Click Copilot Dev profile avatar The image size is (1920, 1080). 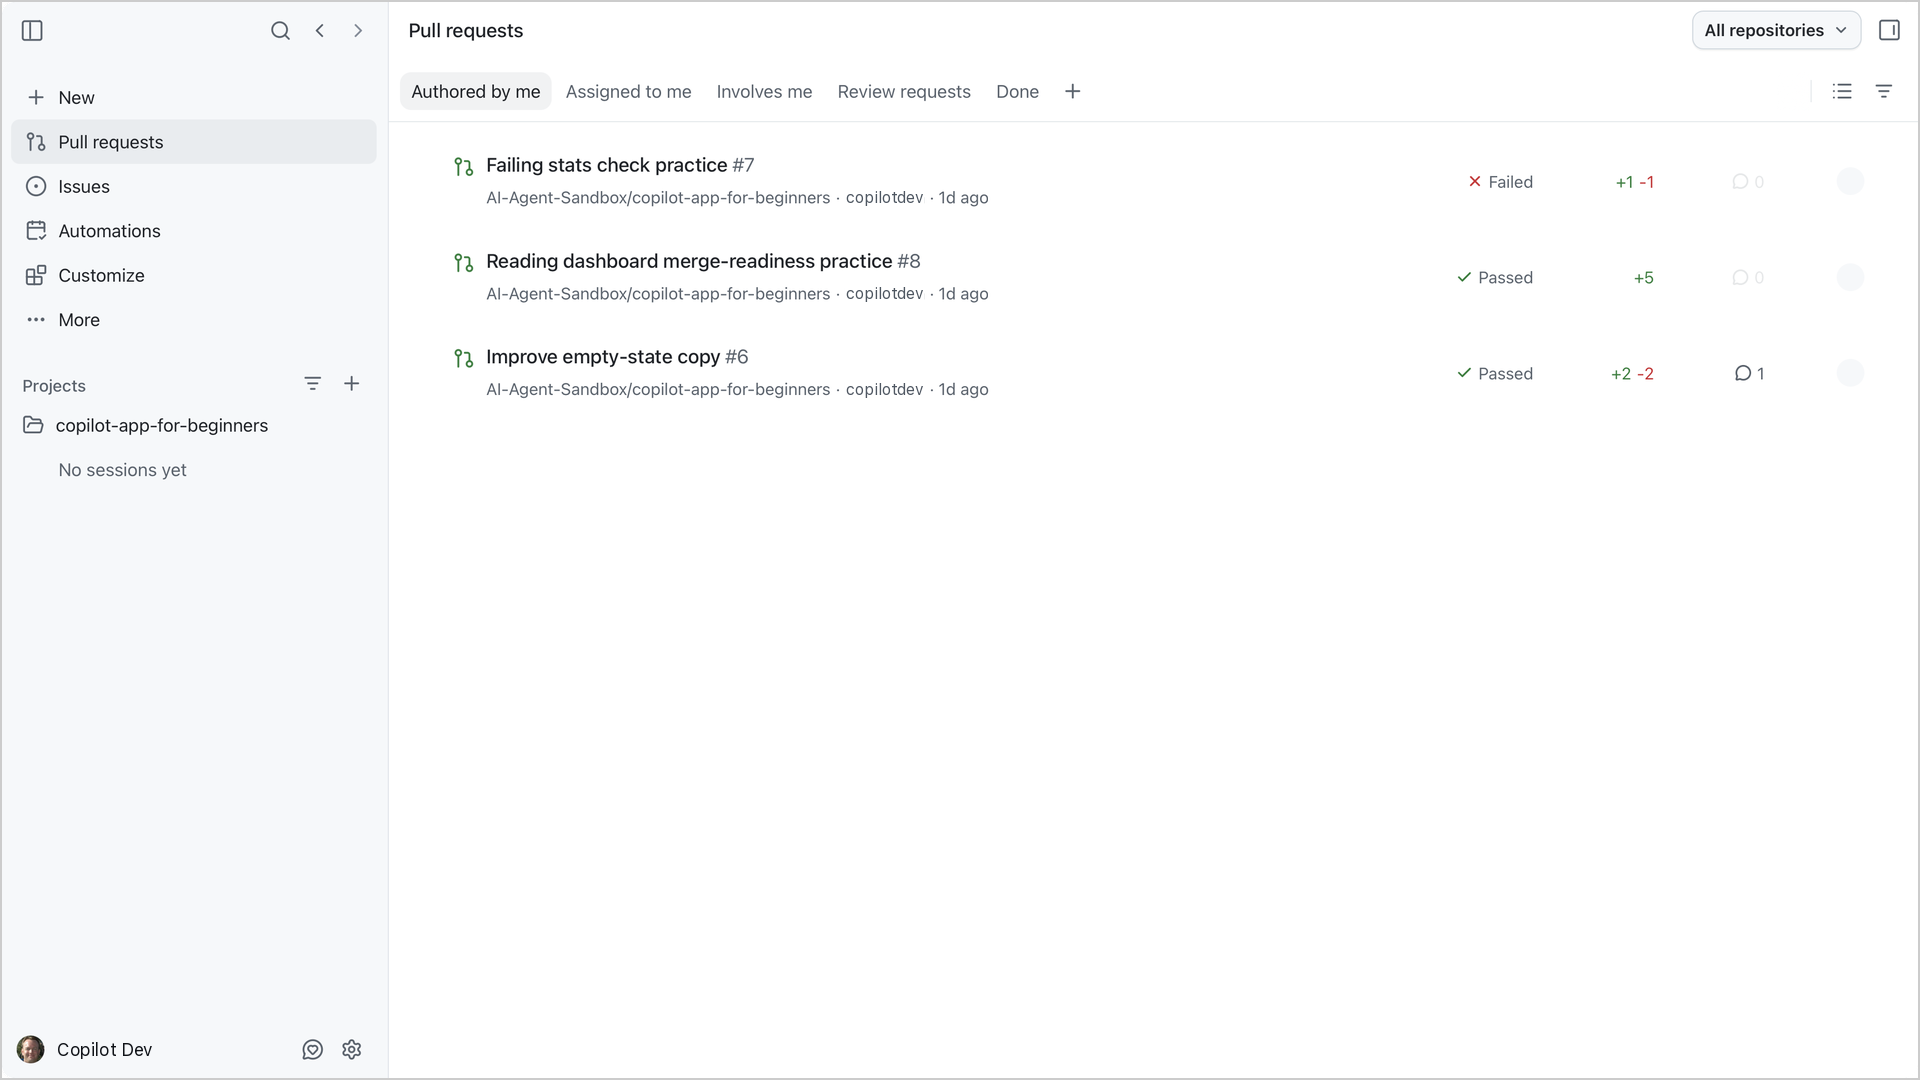tap(31, 1049)
